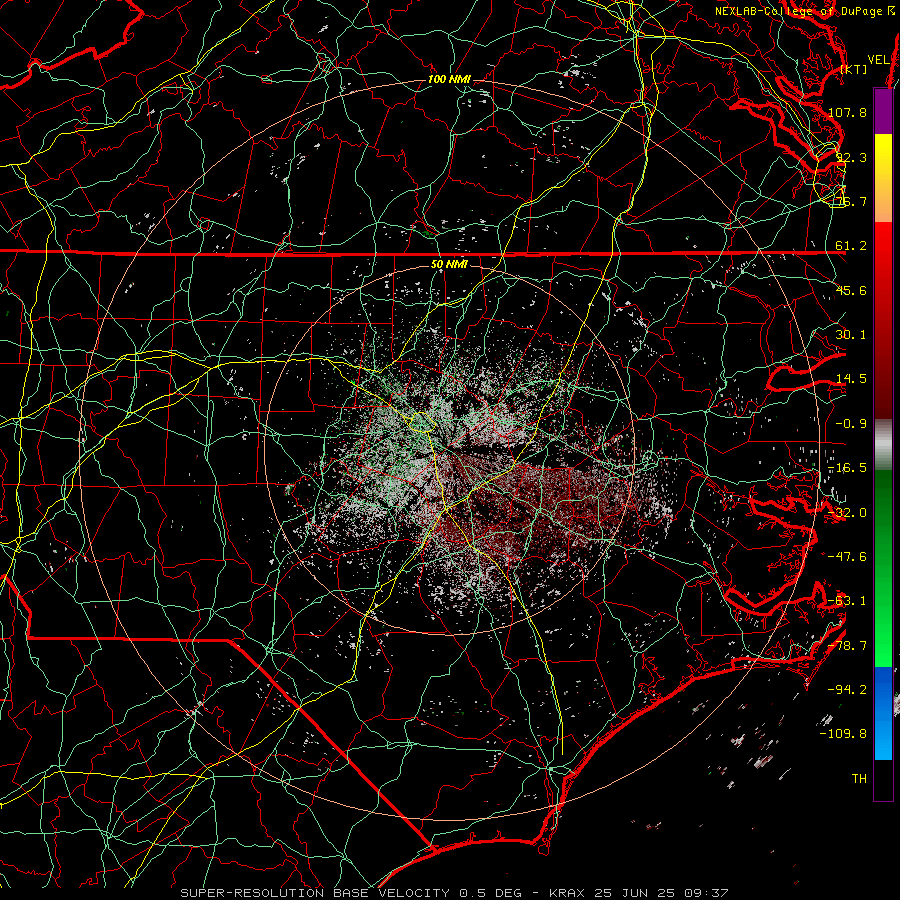Click the product title caption at bottom

pyautogui.click(x=454, y=893)
